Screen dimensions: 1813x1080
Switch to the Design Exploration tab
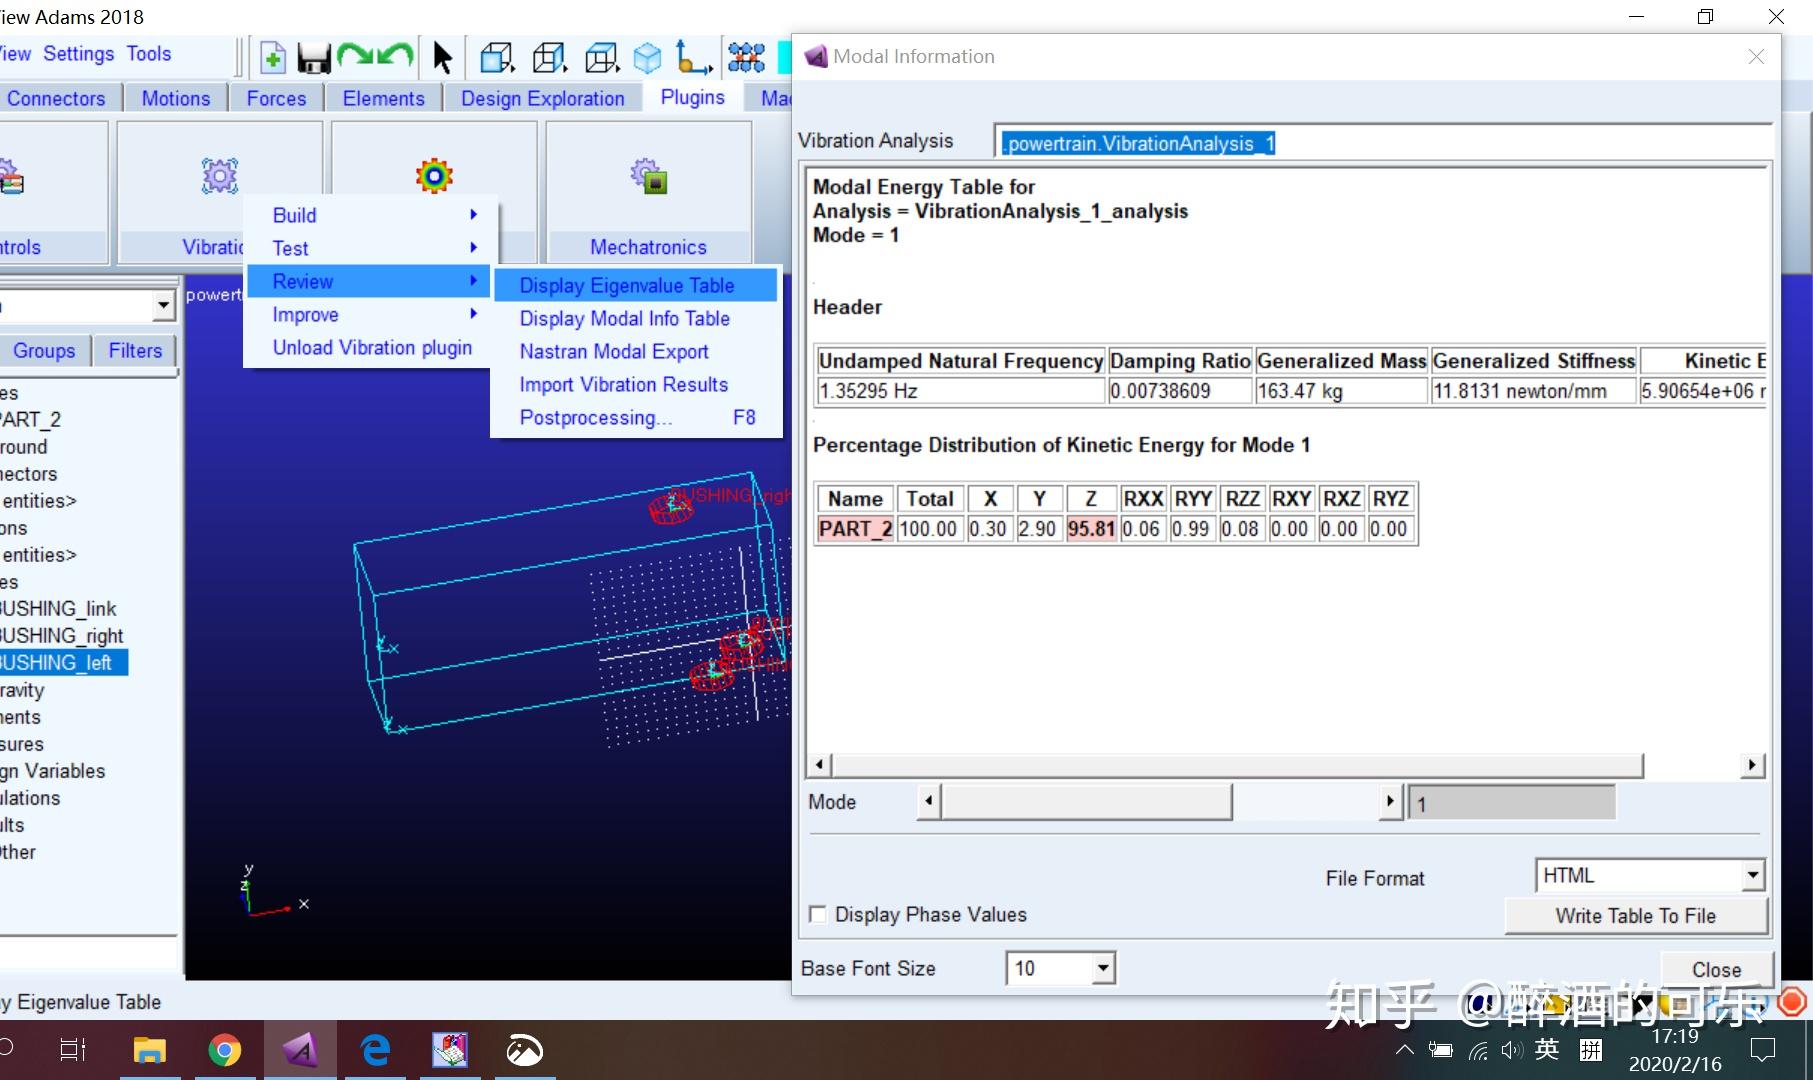coord(543,98)
